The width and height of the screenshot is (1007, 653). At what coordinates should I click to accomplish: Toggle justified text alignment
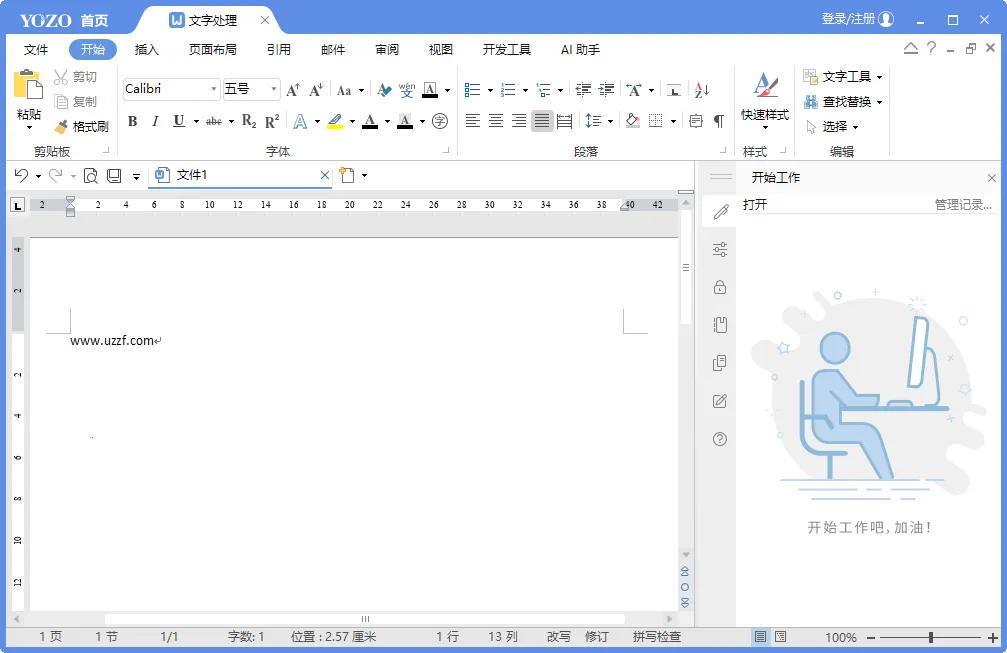click(541, 121)
